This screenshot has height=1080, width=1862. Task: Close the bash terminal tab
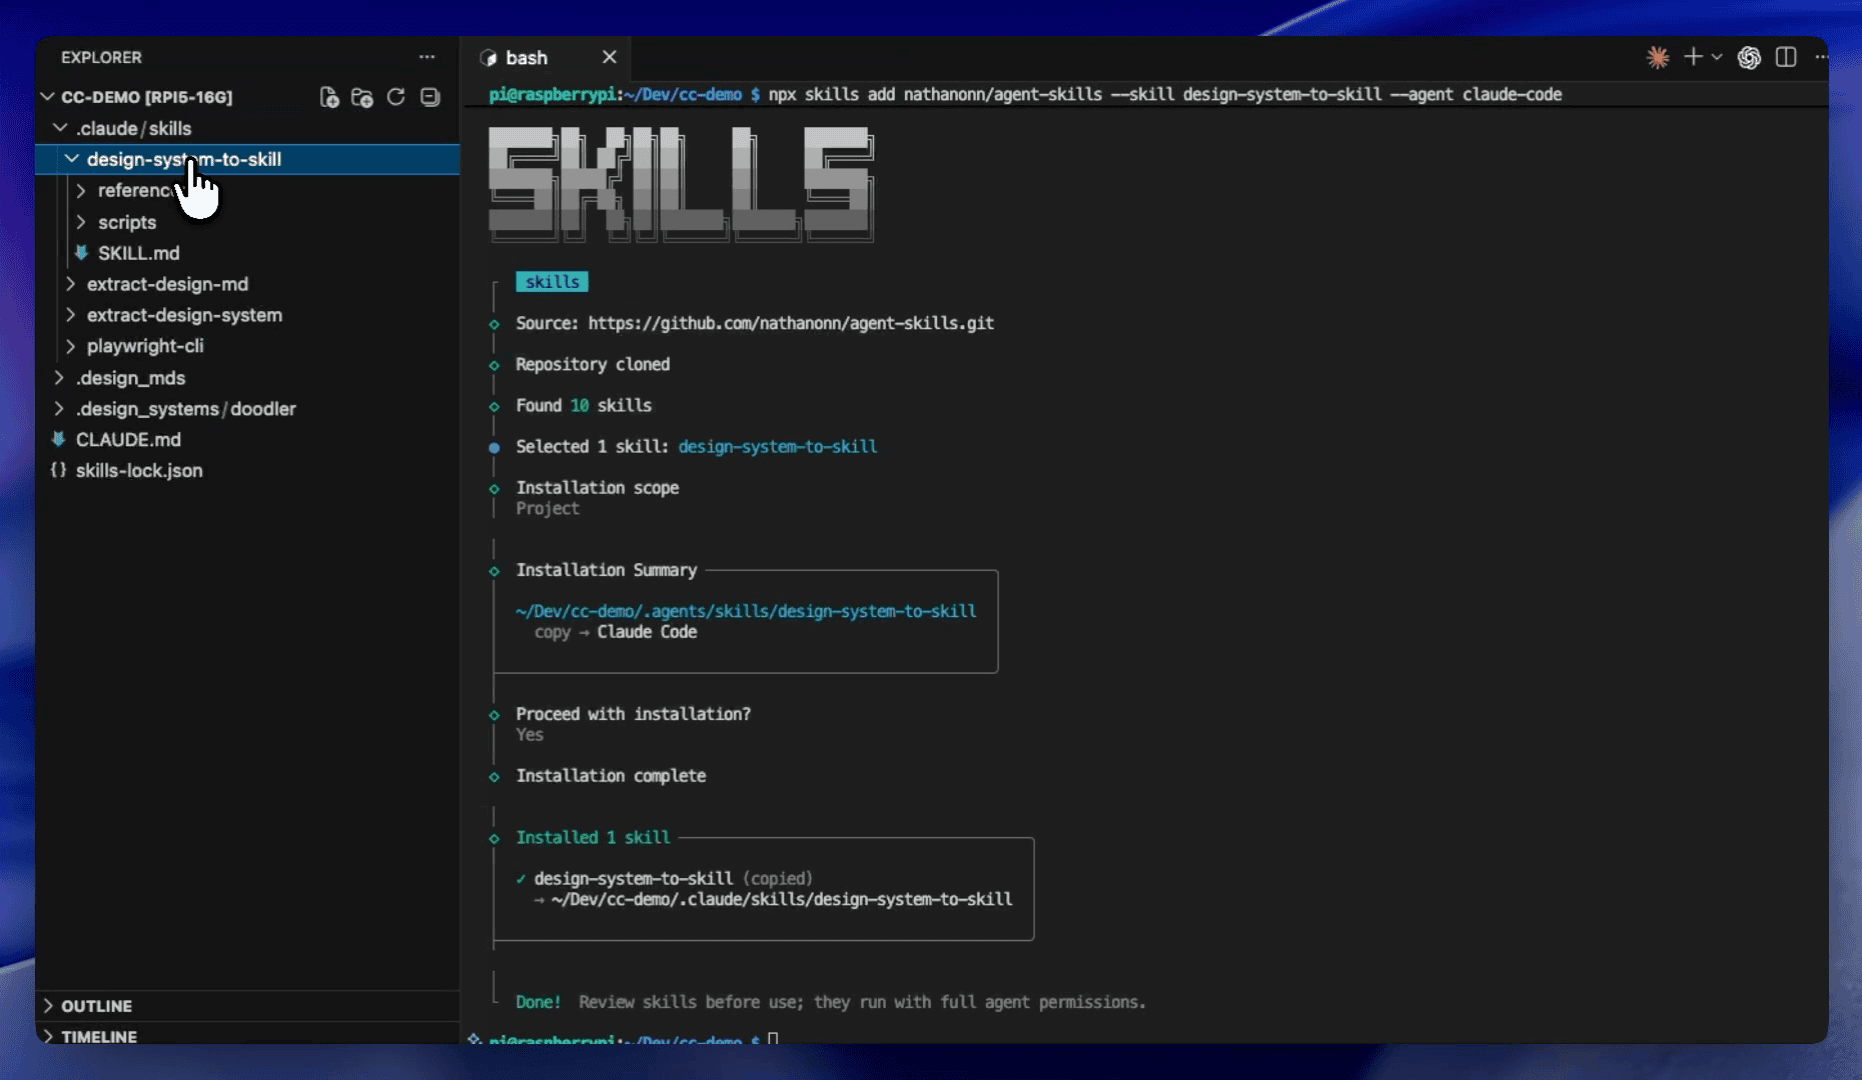[x=609, y=57]
